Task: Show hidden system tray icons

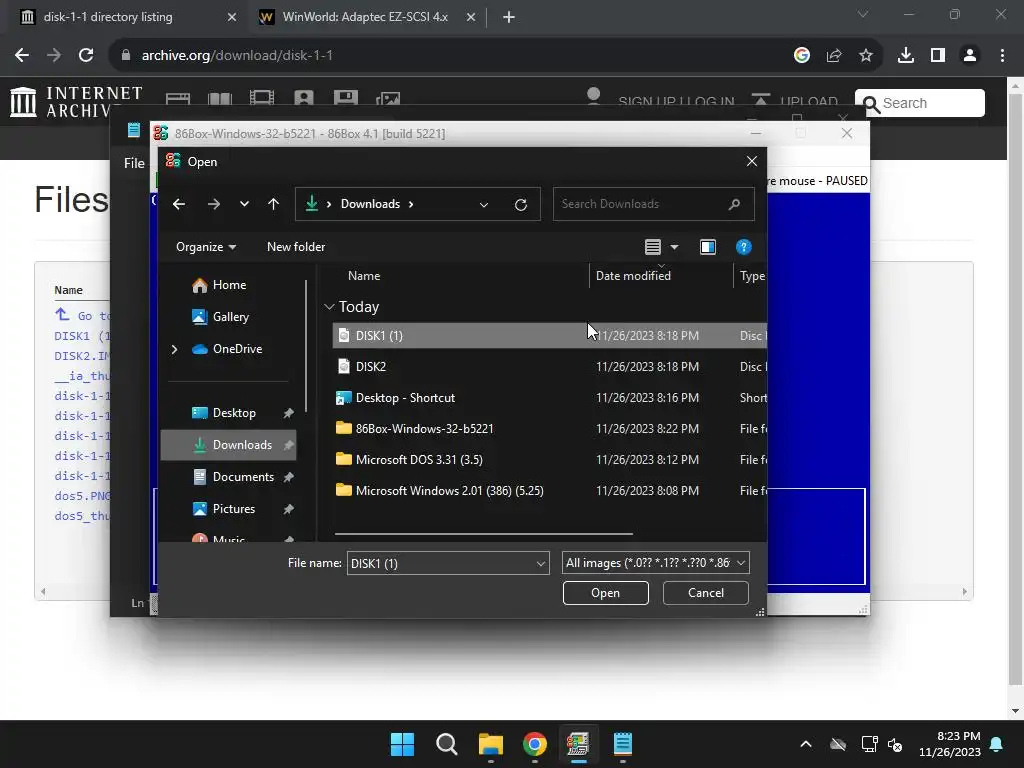Action: [806, 744]
